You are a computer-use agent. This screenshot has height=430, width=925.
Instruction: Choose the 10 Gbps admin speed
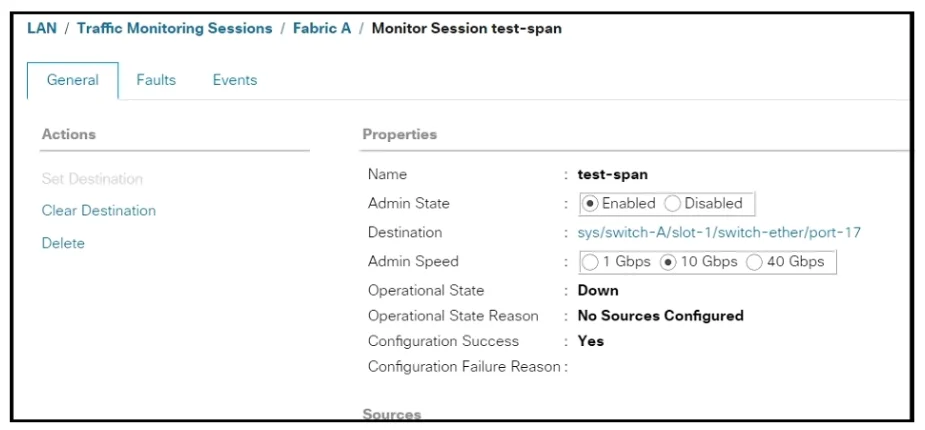(x=668, y=262)
